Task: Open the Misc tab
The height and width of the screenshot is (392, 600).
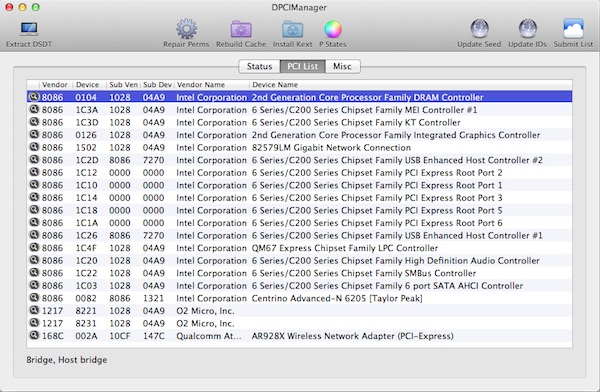Action: [342, 66]
